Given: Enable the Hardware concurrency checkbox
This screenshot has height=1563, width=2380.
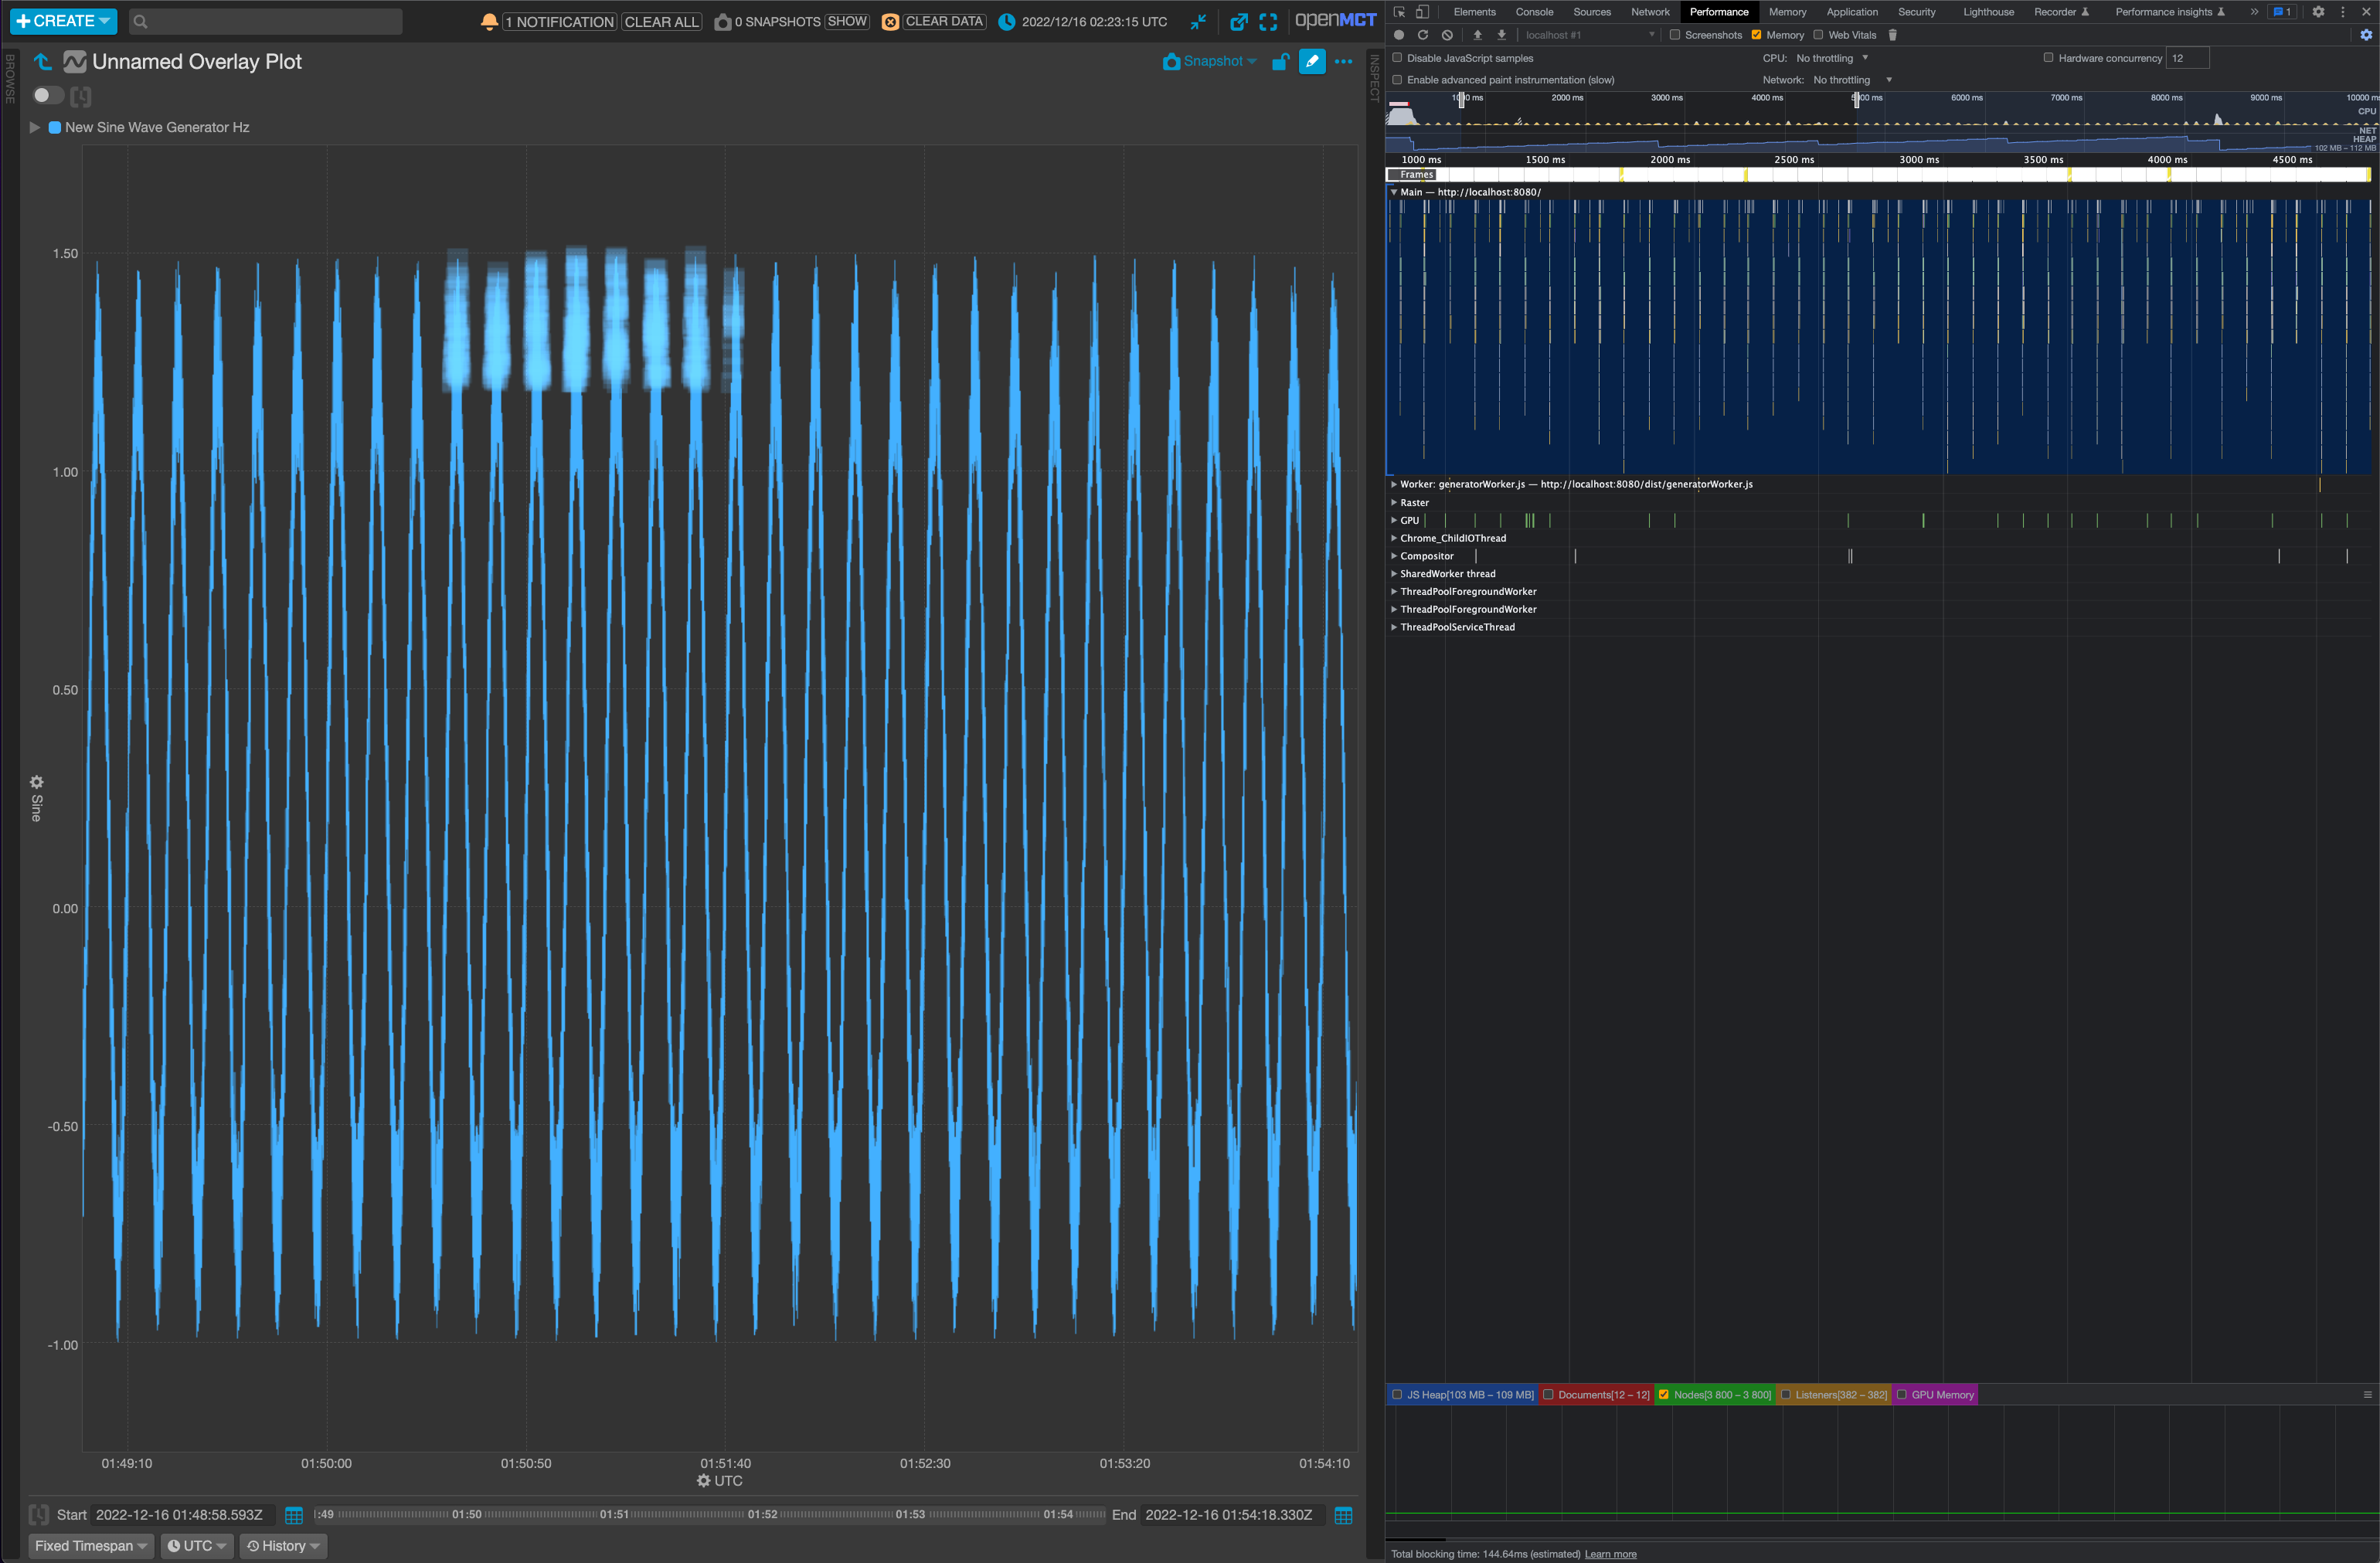Looking at the screenshot, I should coord(2048,58).
